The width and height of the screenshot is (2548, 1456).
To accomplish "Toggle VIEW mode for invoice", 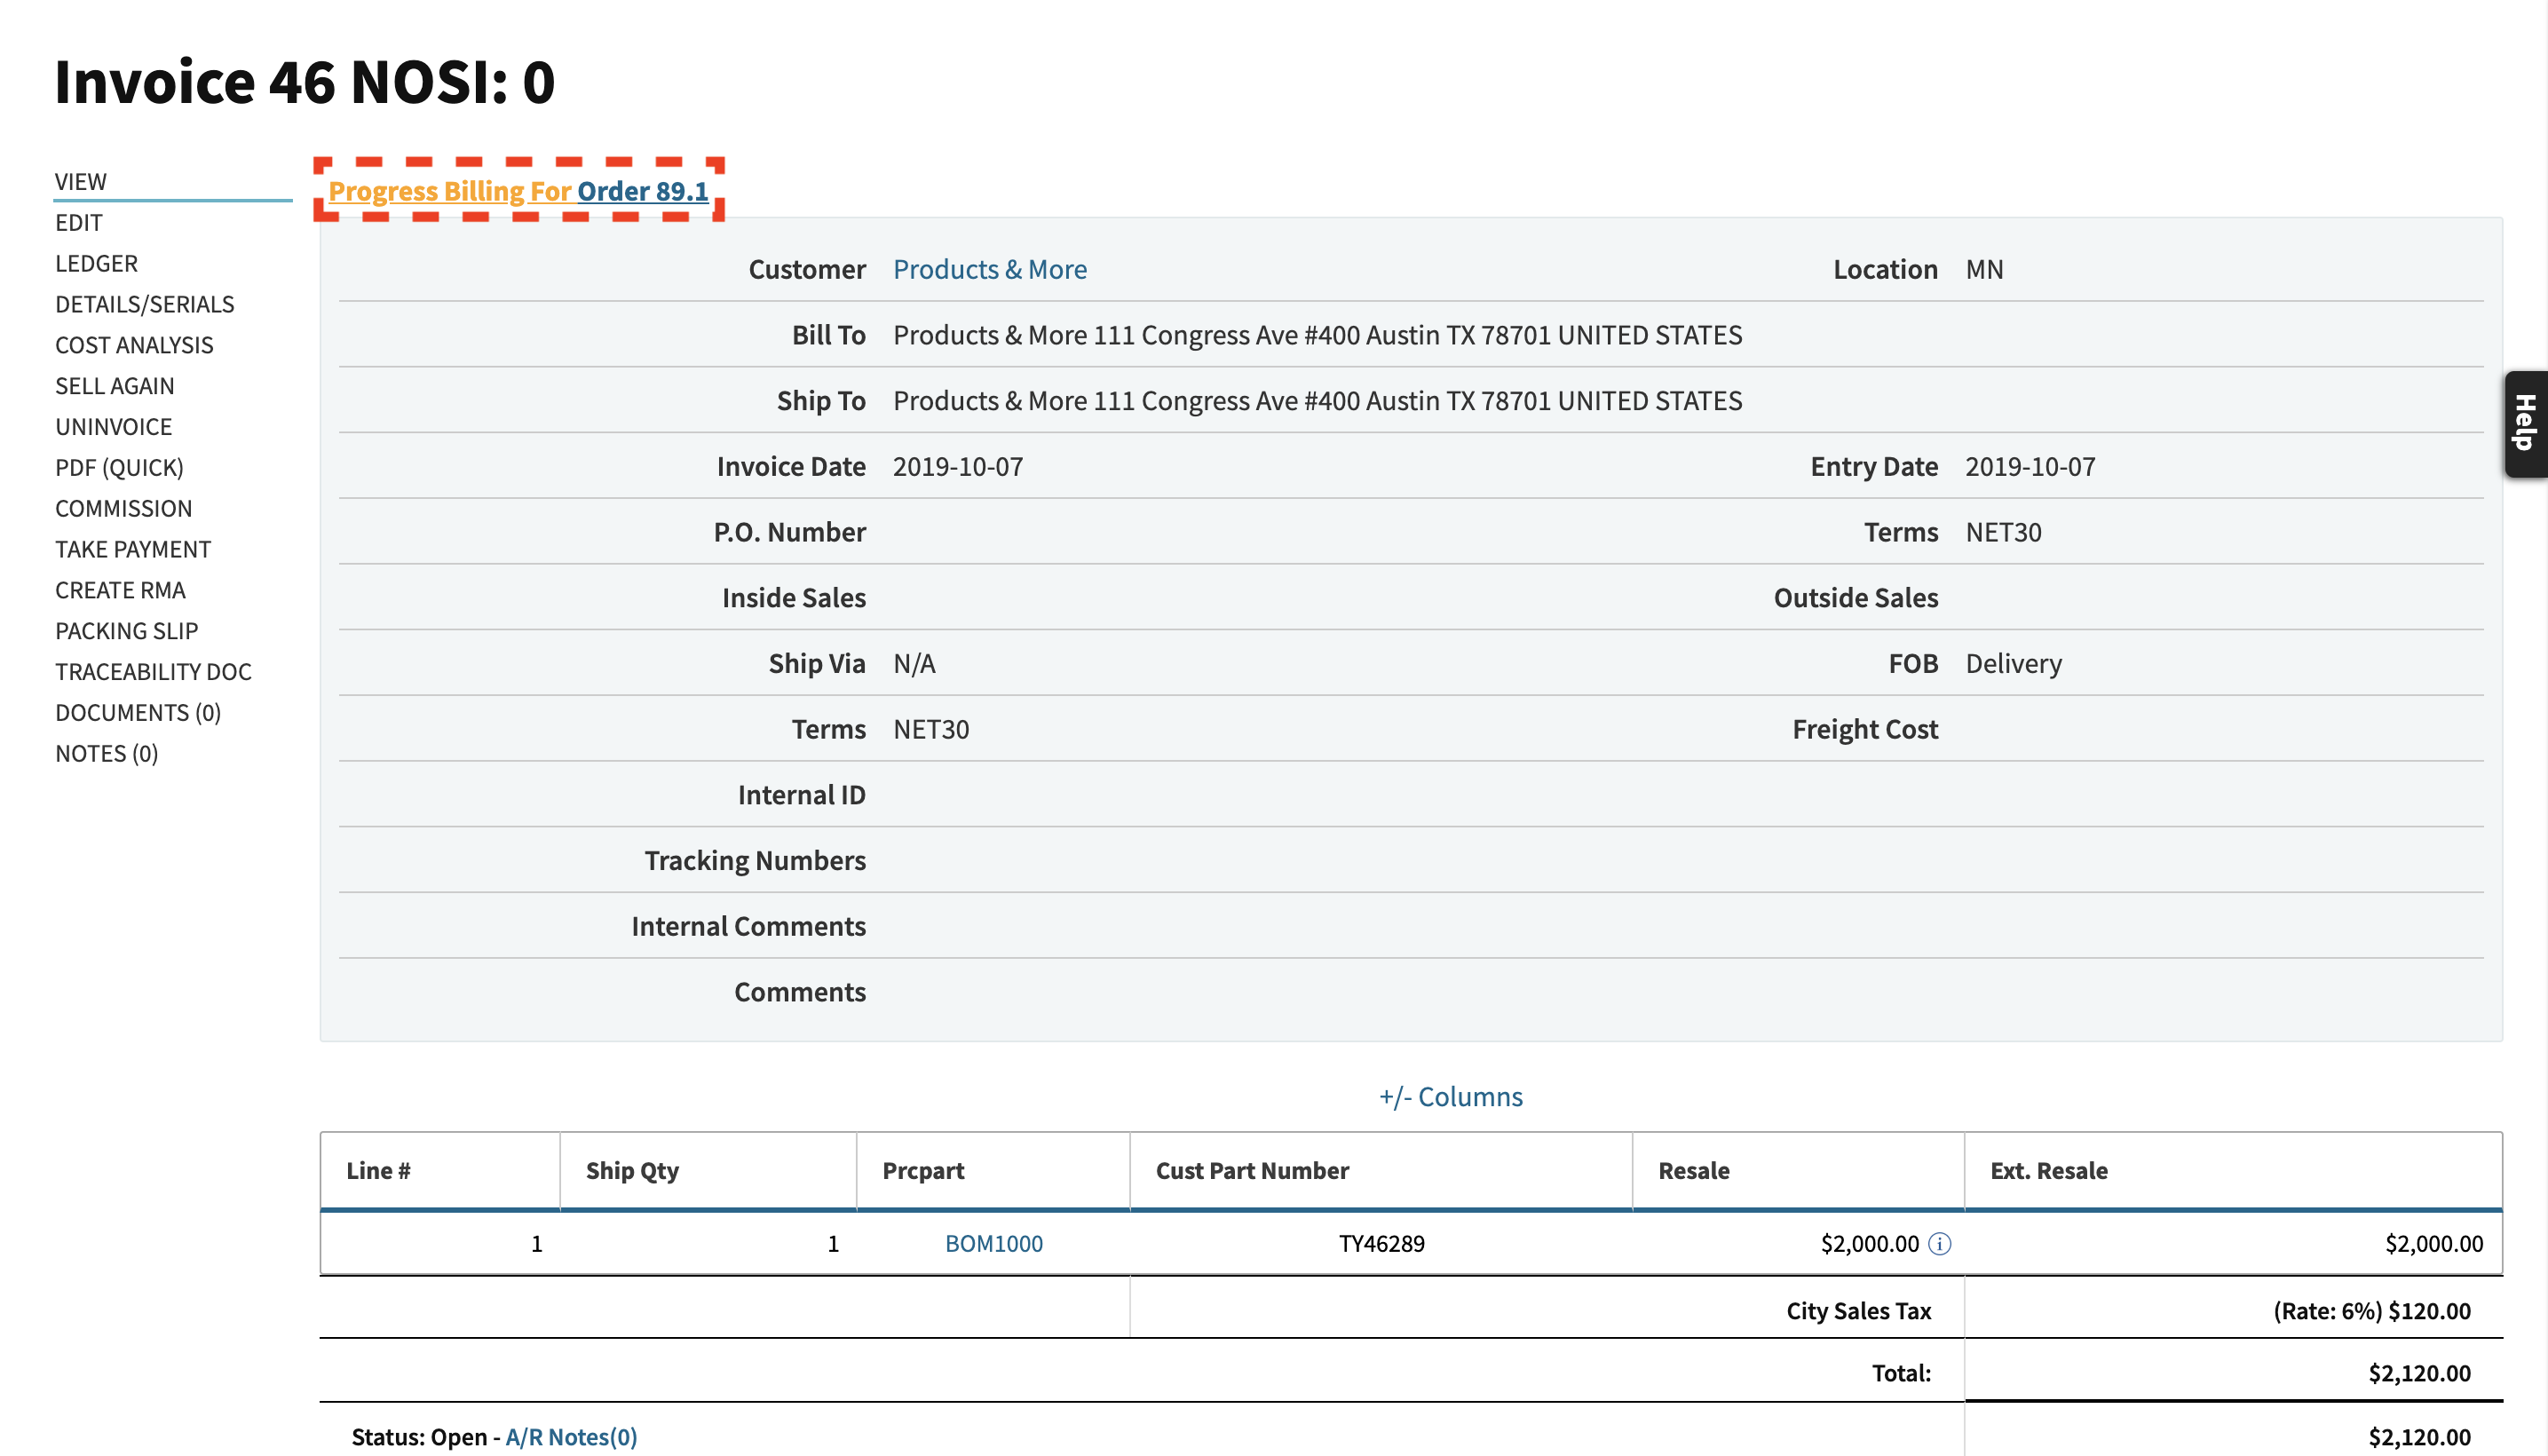I will [83, 180].
